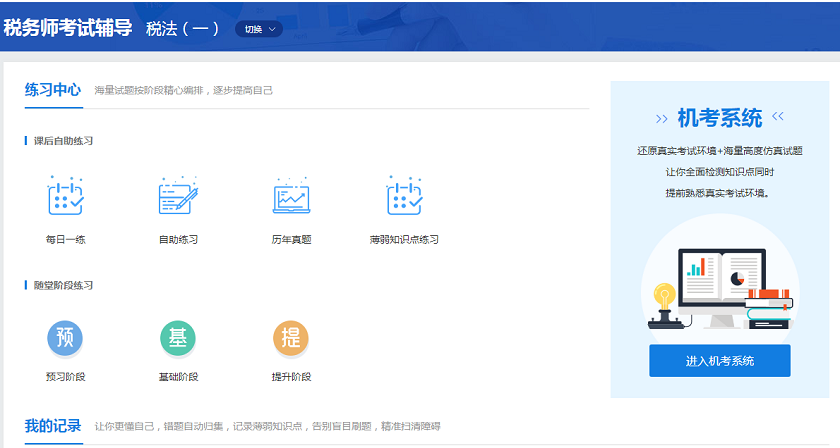The image size is (840, 448).
Task: Open the 薄弱知识点练习 icon
Action: coord(404,196)
